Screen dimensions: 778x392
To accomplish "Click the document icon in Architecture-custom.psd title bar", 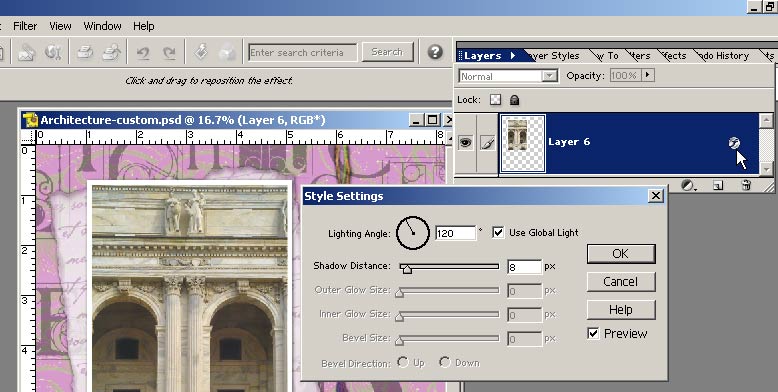I will 30,120.
